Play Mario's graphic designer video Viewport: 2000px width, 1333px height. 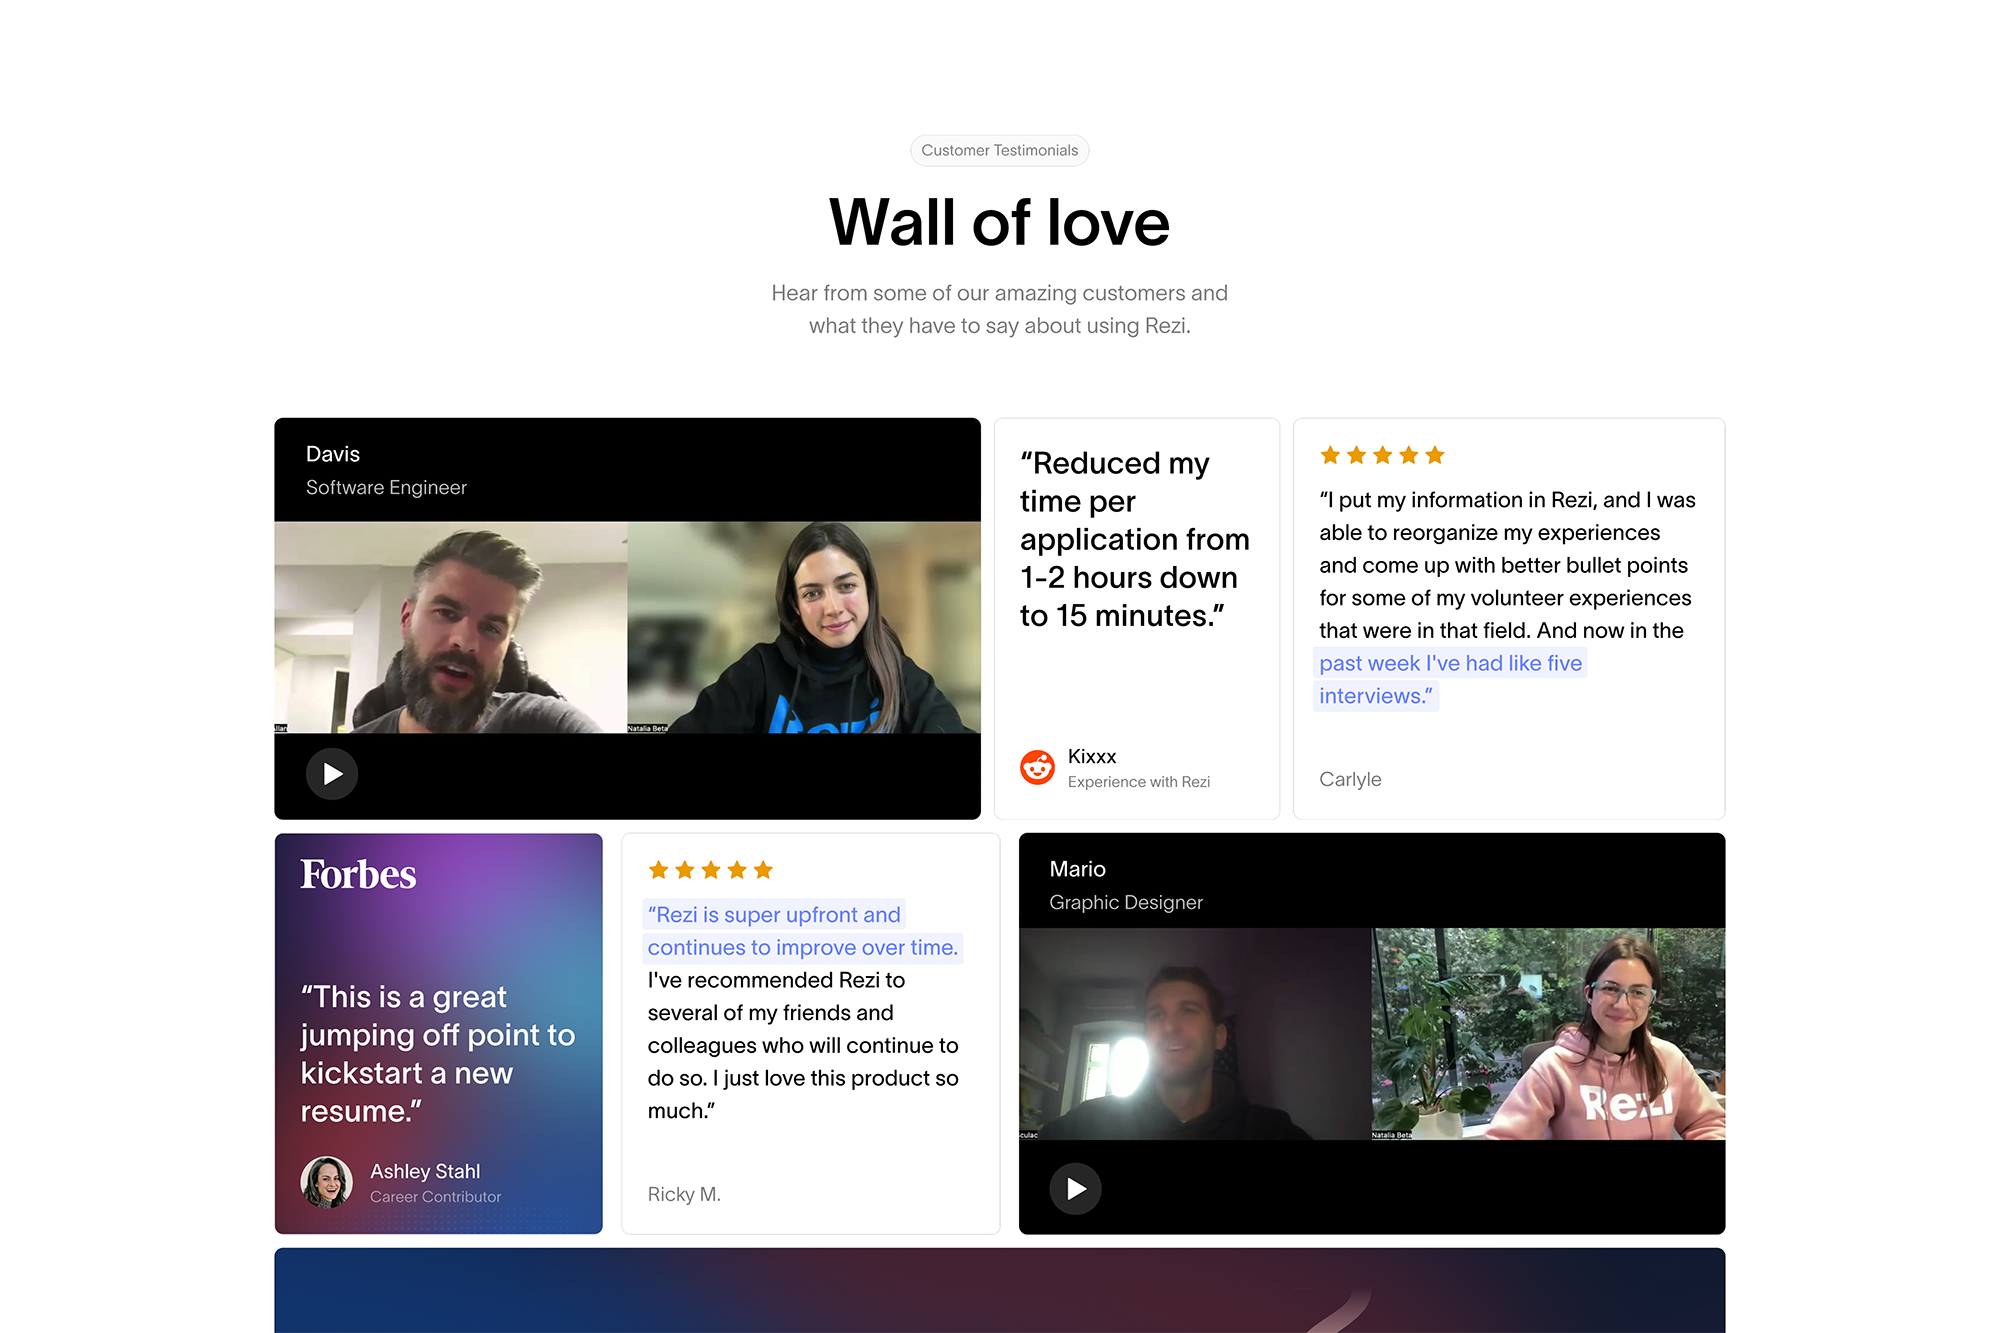click(1075, 1188)
